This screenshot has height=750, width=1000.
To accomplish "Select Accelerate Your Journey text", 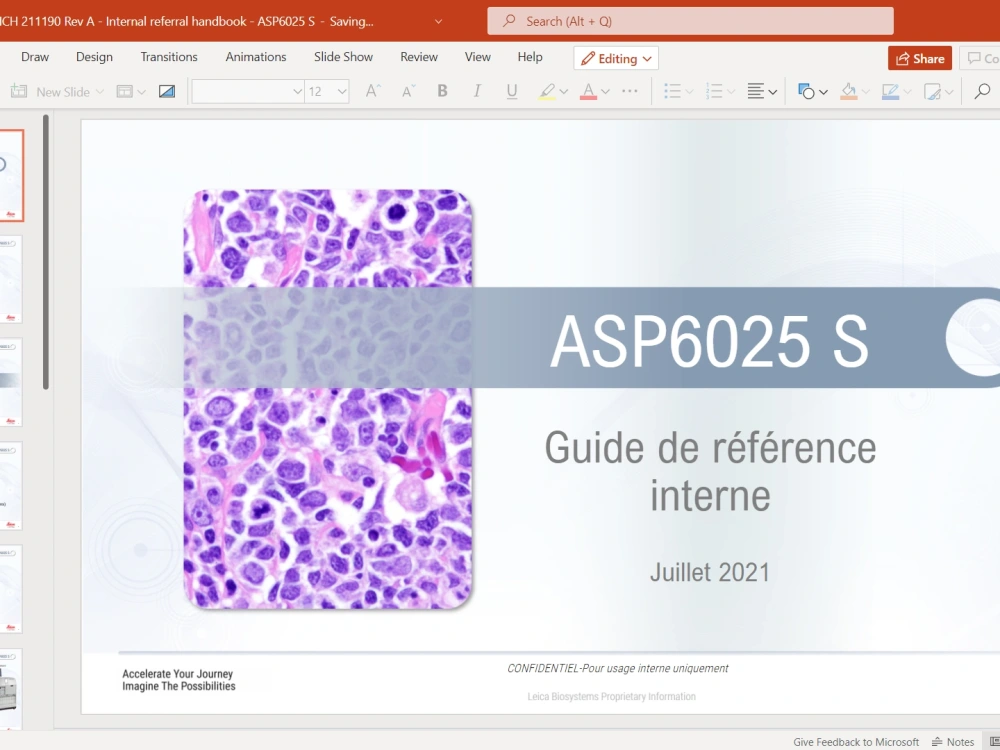I will [178, 673].
